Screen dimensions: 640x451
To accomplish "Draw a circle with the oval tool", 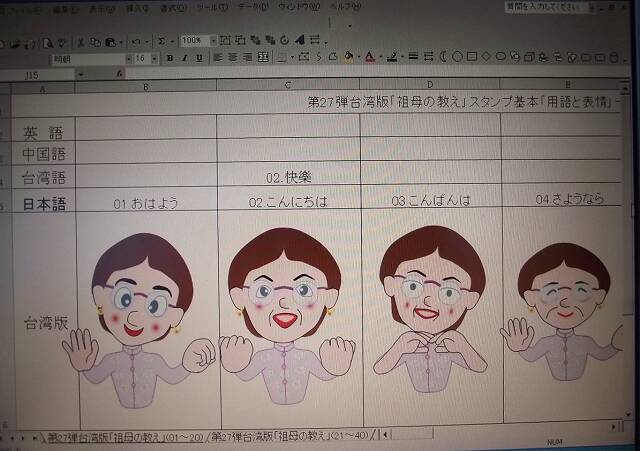I will click(x=457, y=56).
